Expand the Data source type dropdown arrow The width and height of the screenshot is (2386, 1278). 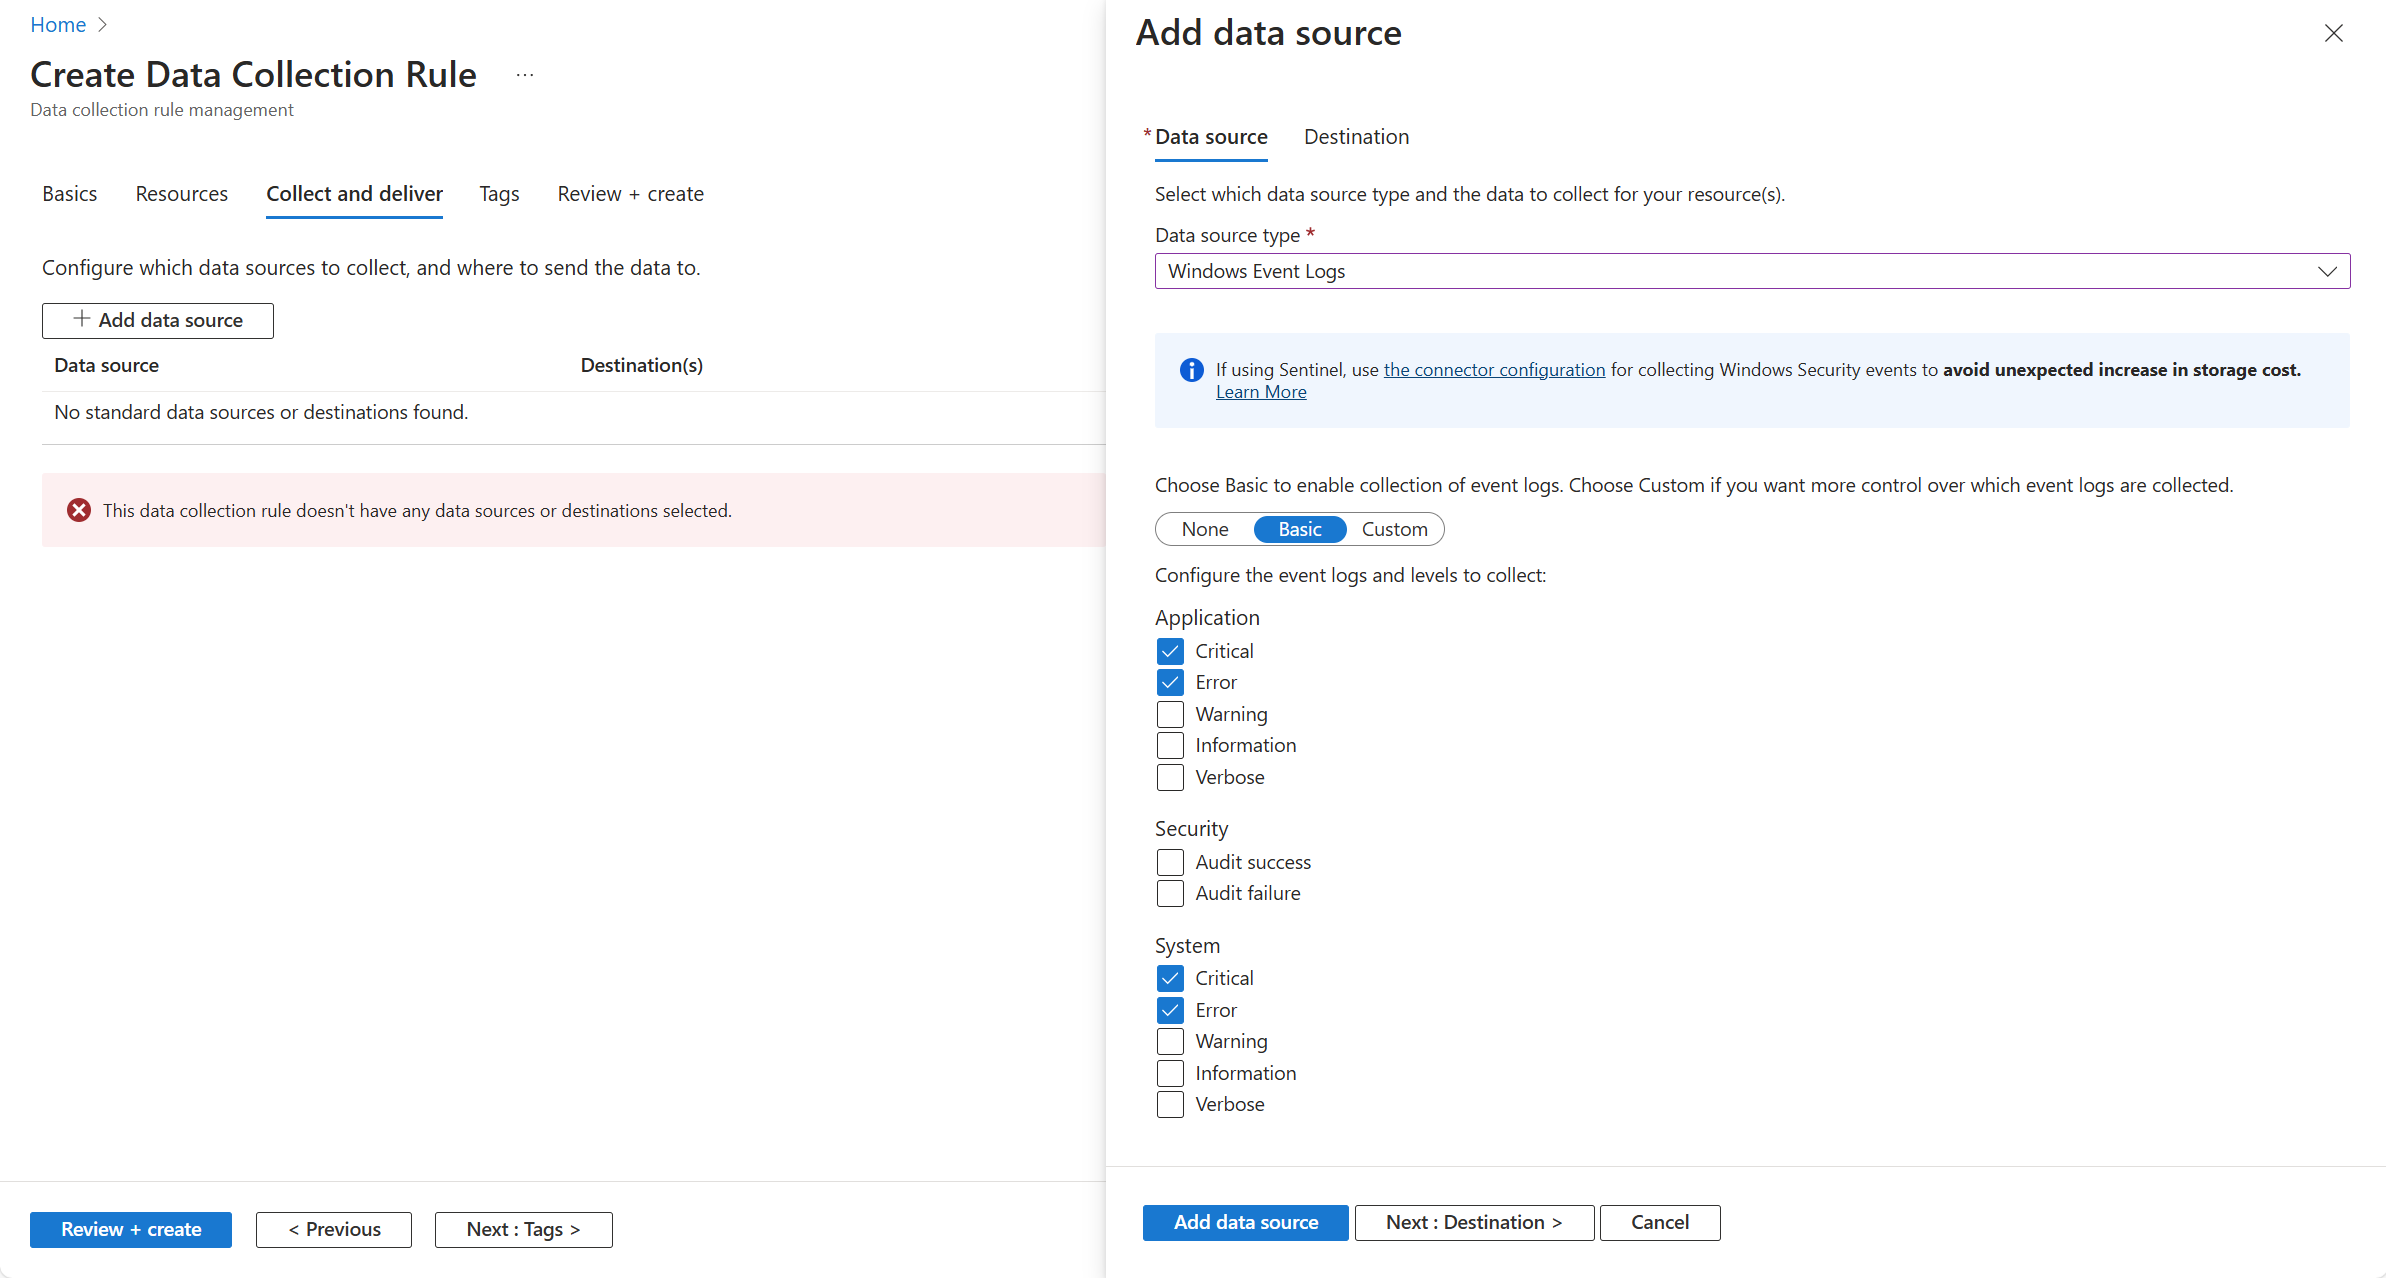tap(2327, 271)
